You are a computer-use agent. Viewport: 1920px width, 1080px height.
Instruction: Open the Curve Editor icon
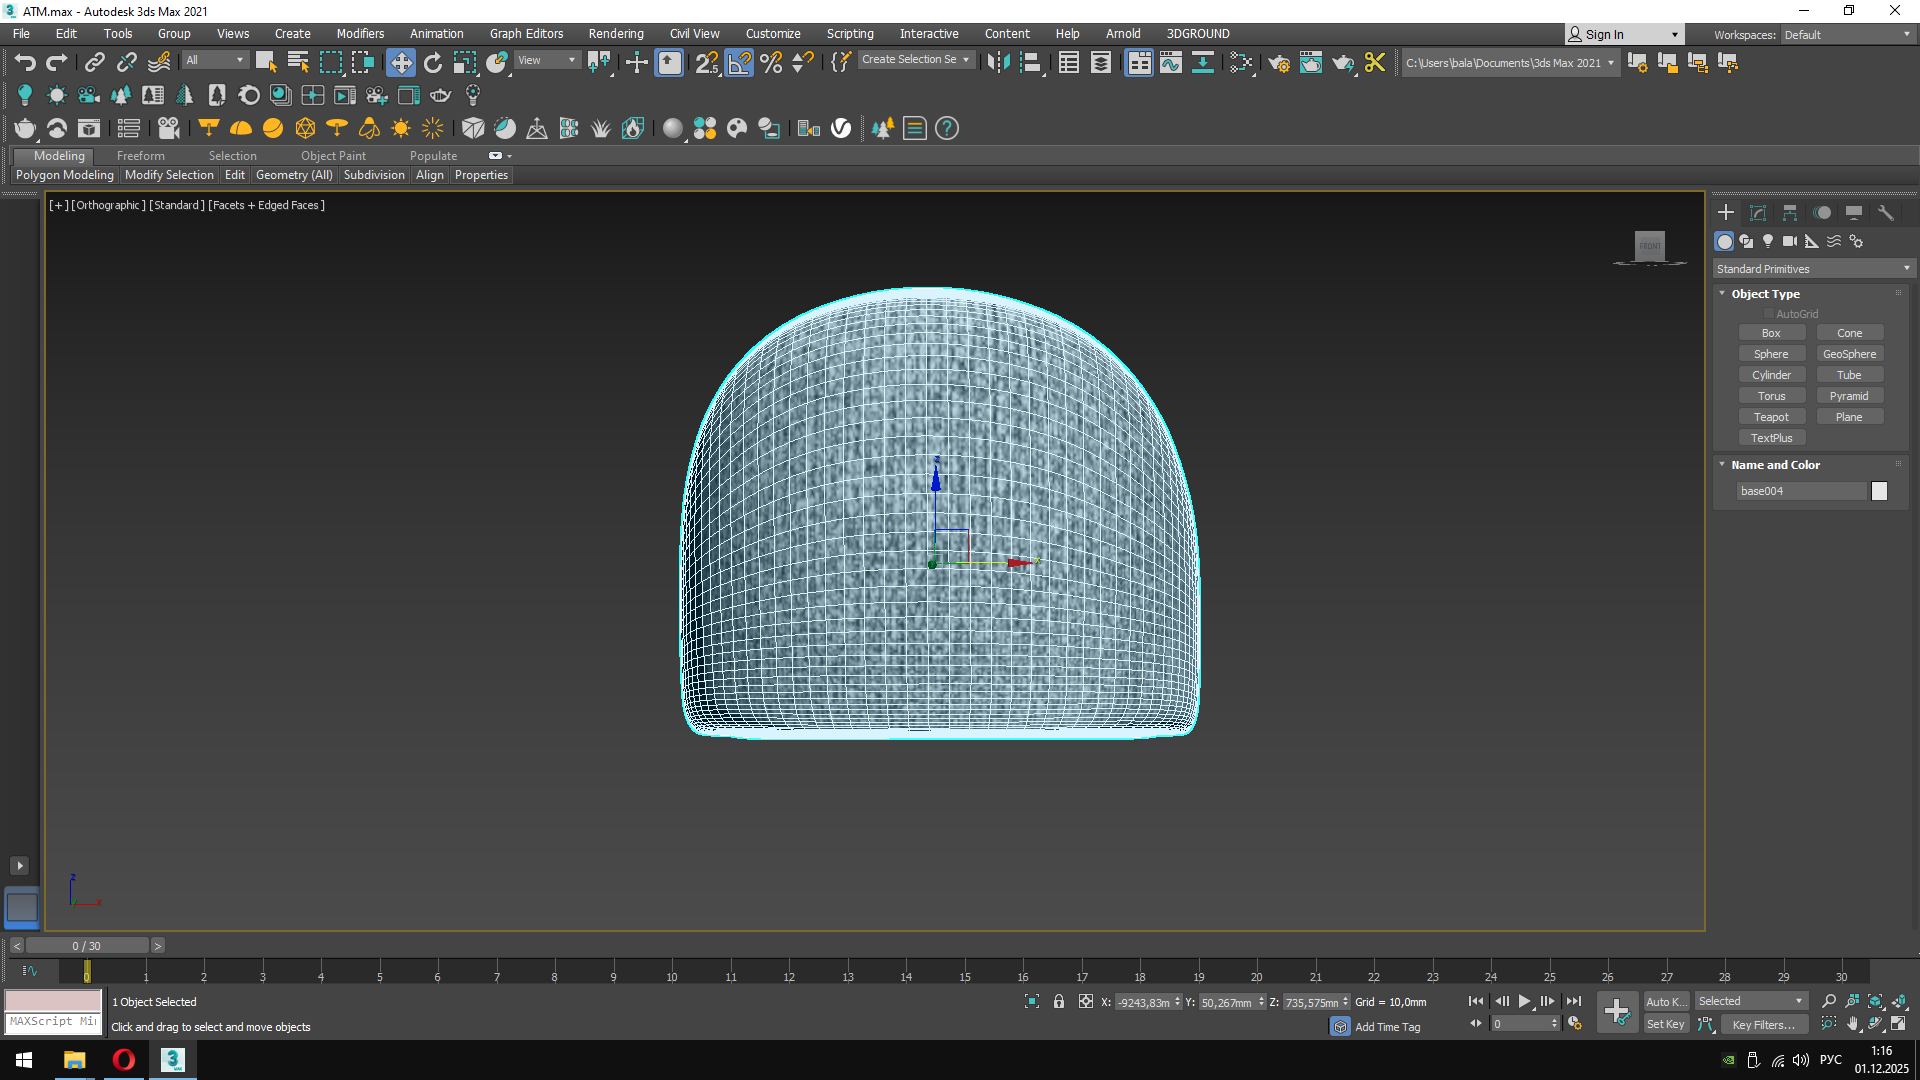coord(1171,63)
